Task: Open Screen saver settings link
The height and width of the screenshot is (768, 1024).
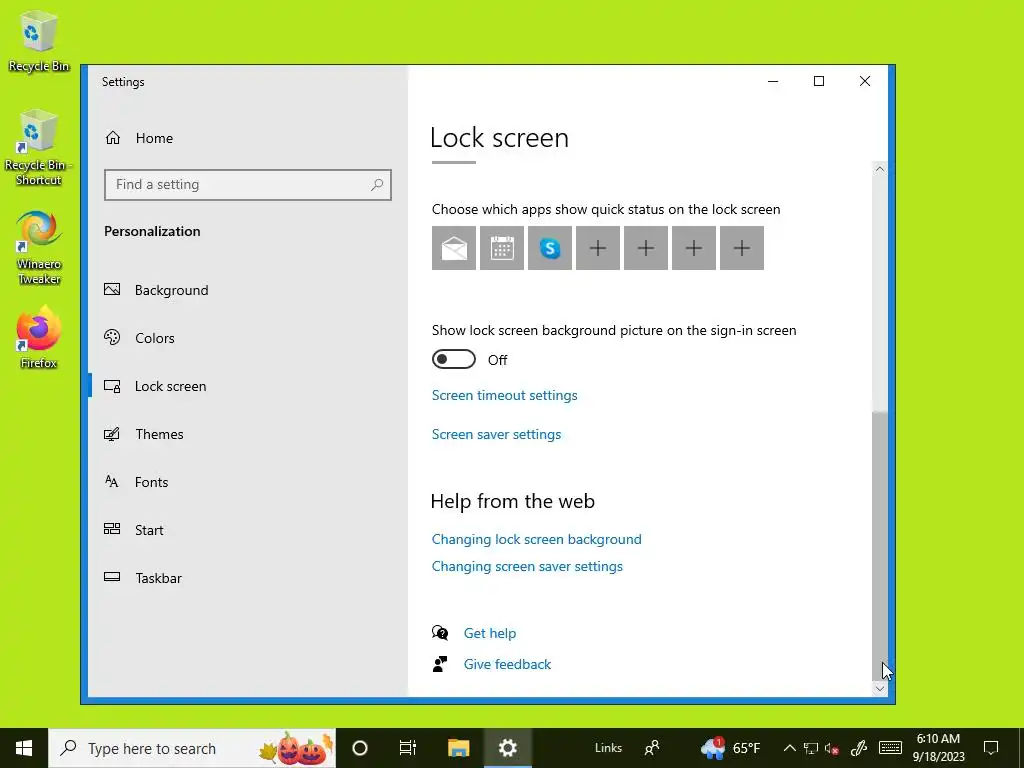Action: point(496,434)
